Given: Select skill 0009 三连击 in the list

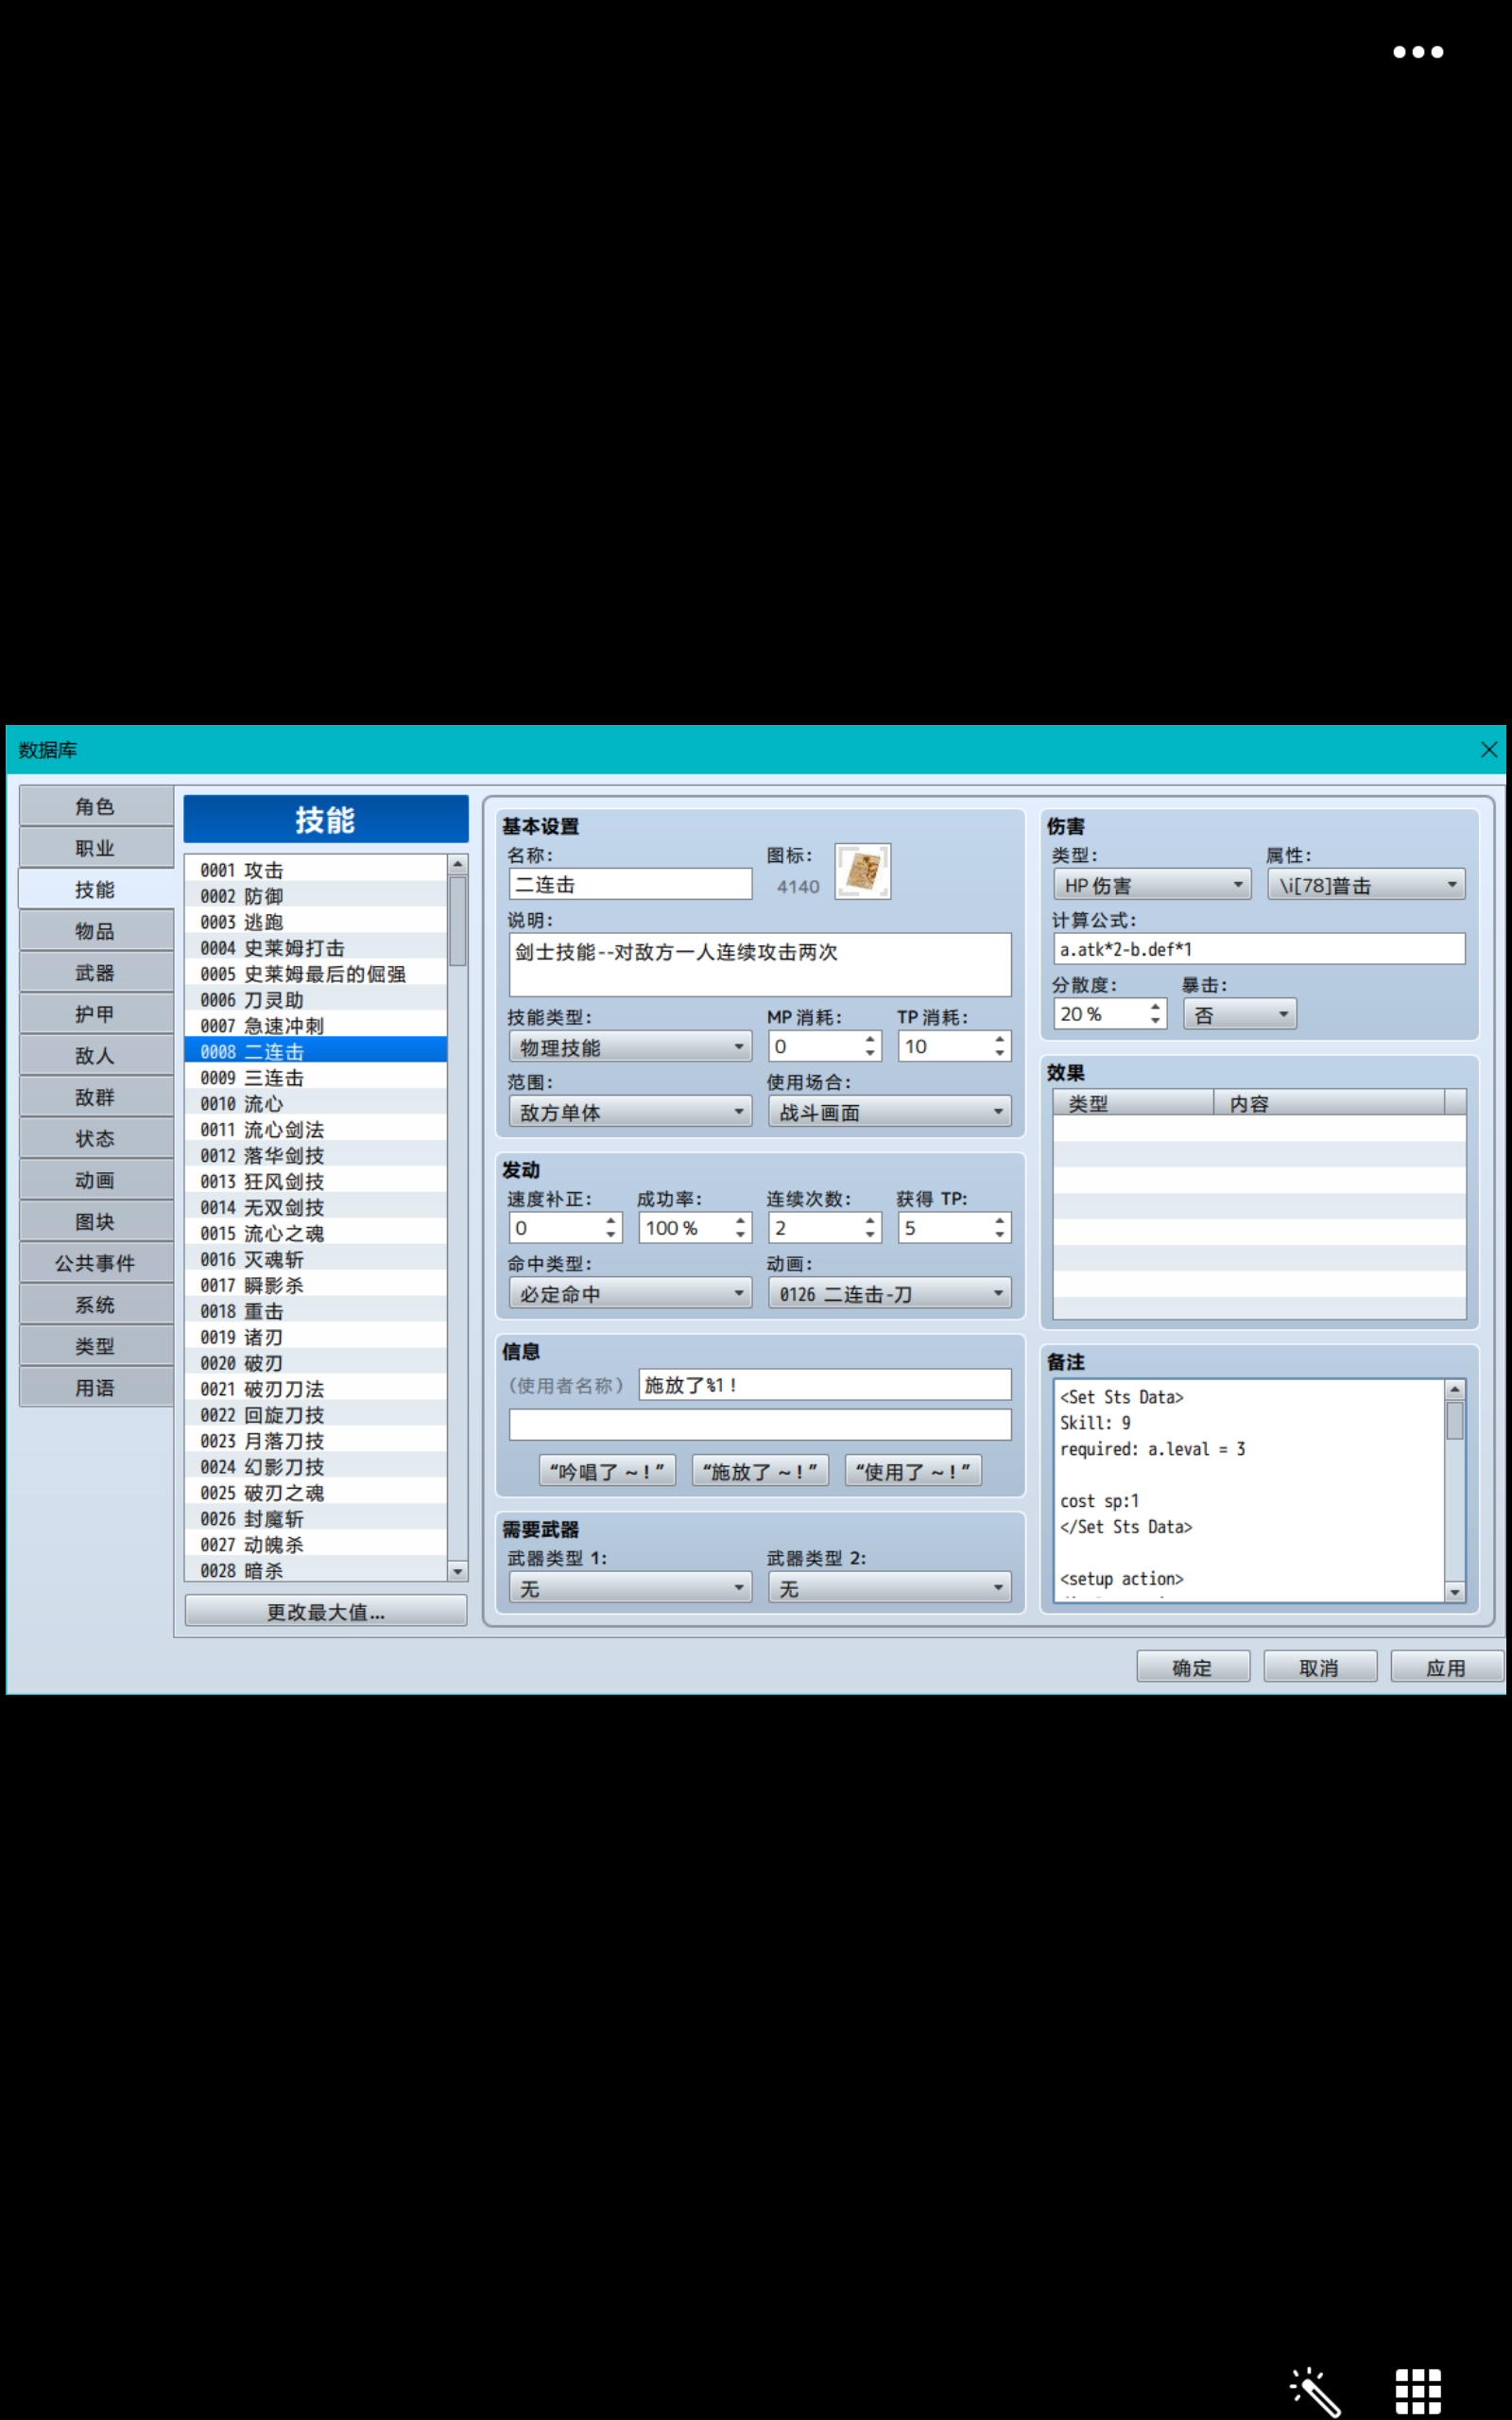Looking at the screenshot, I should pos(316,1077).
